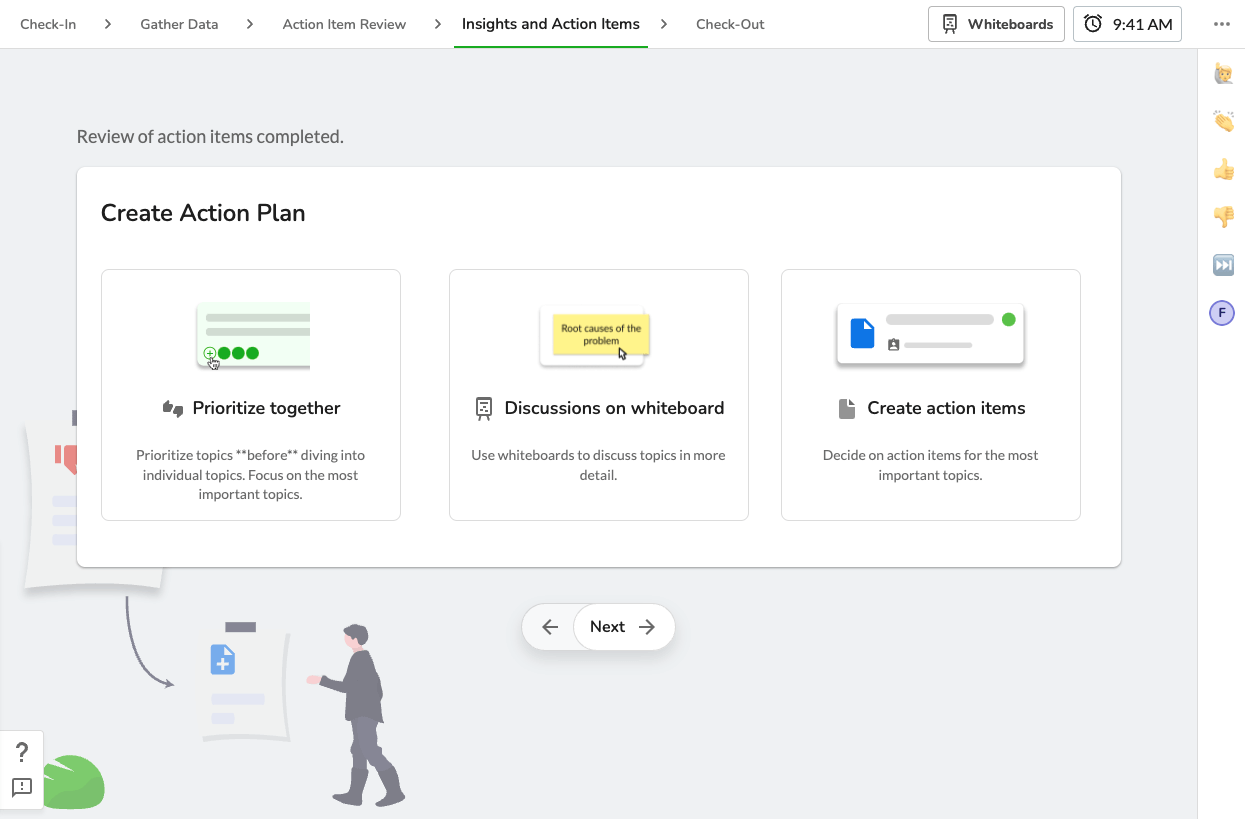
Task: Click the Next button
Action: tap(623, 627)
